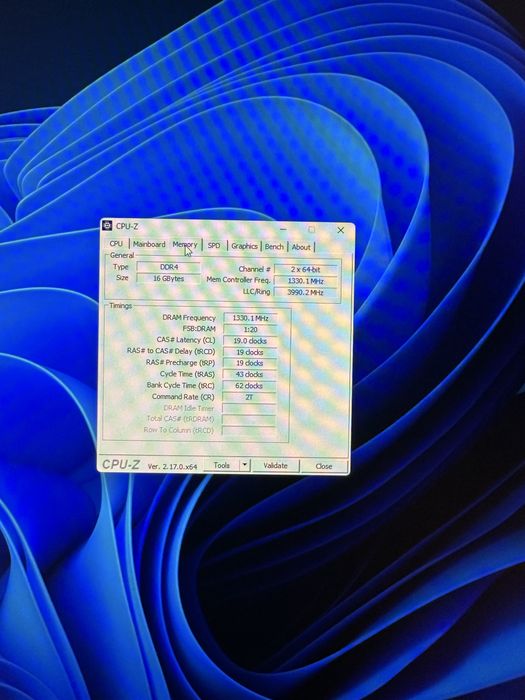Click the Channel # label
The width and height of the screenshot is (525, 700).
click(x=254, y=269)
